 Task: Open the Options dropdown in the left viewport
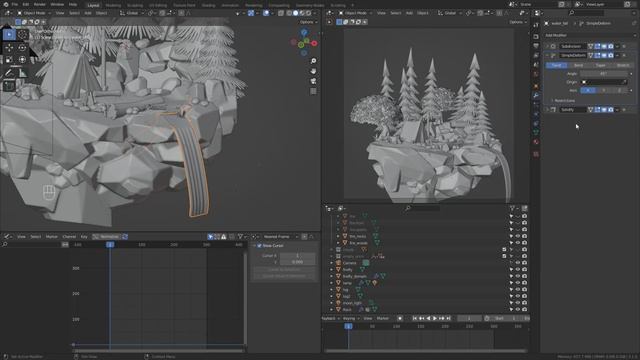coord(307,22)
